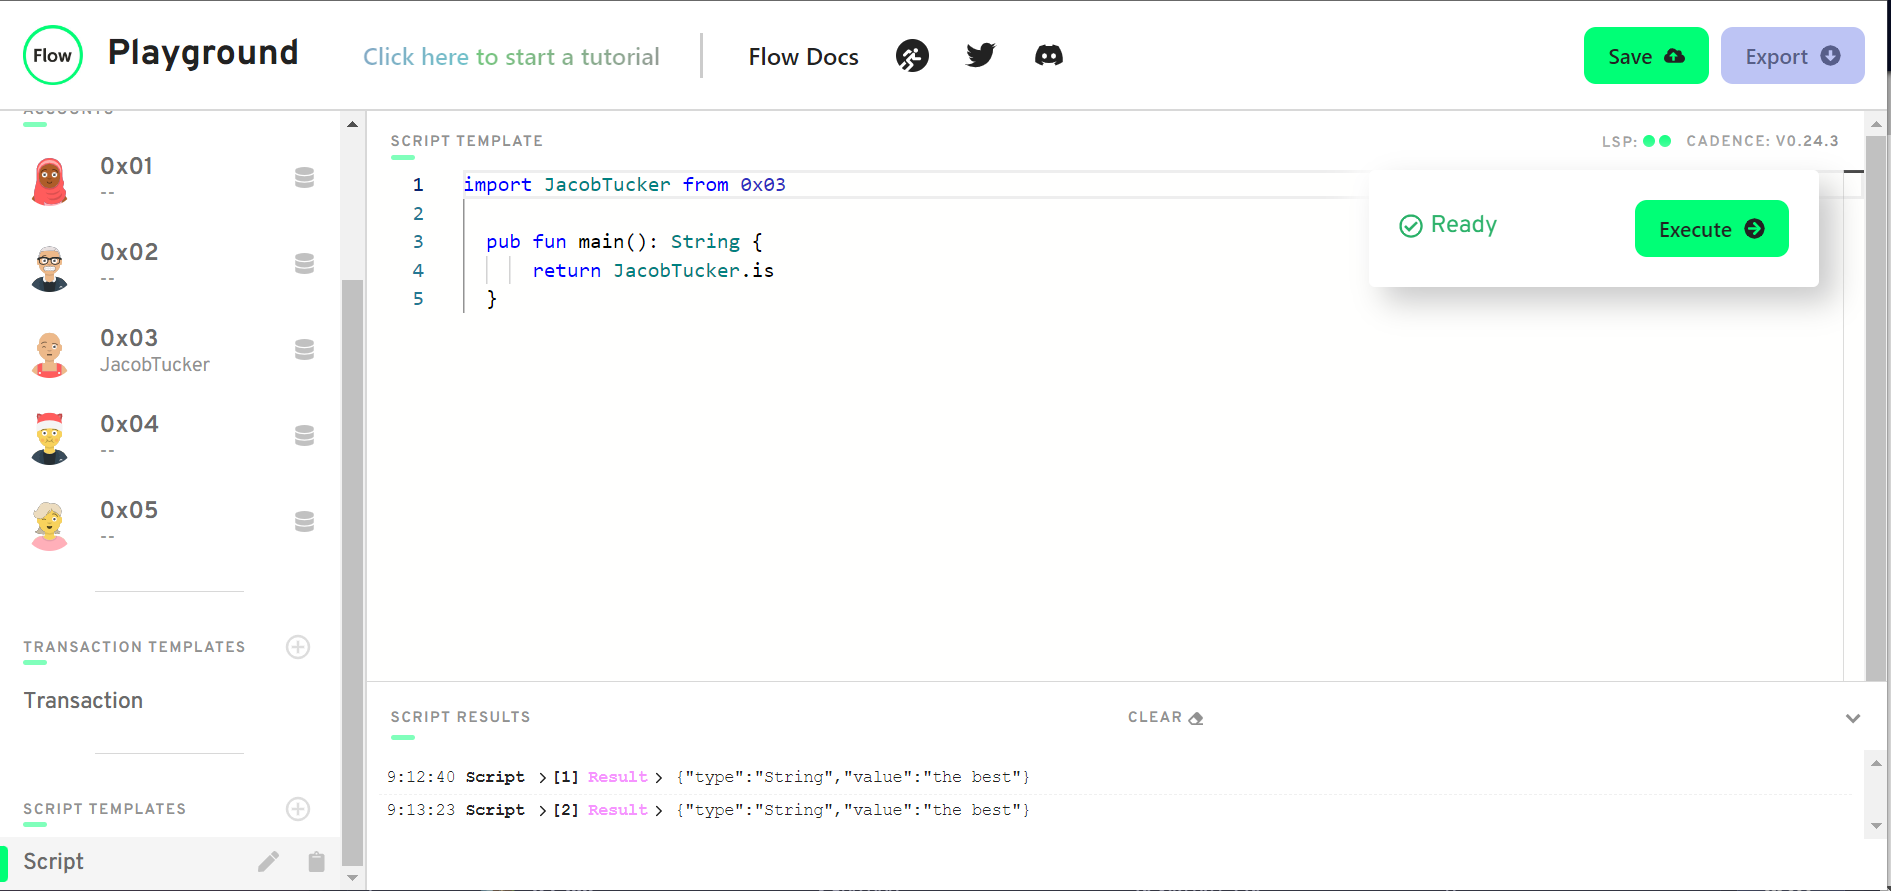Viewport: 1891px width, 891px height.
Task: Click storage icon for account 0x04
Action: pos(305,435)
